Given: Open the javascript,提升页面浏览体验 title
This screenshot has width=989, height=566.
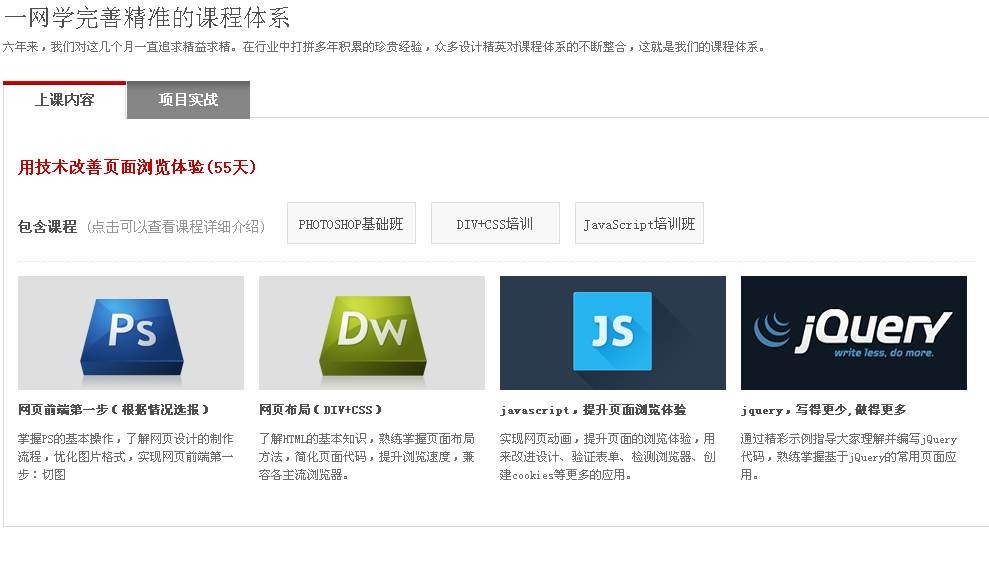Looking at the screenshot, I should pos(593,410).
